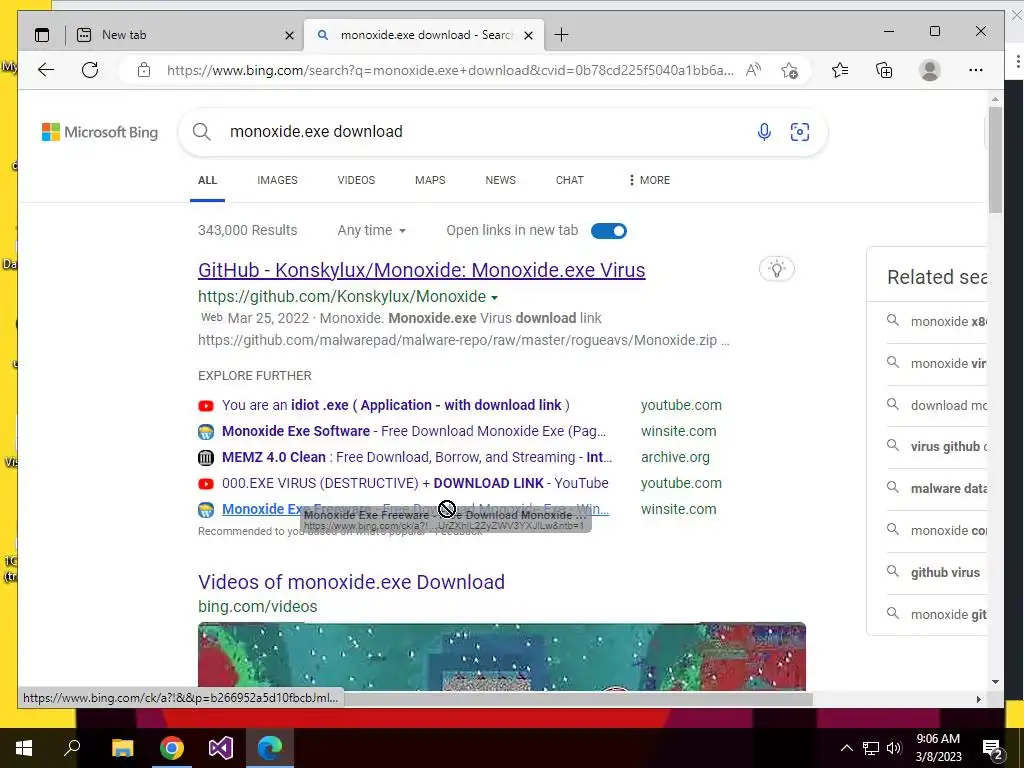Select the ALL results tab

pyautogui.click(x=207, y=180)
